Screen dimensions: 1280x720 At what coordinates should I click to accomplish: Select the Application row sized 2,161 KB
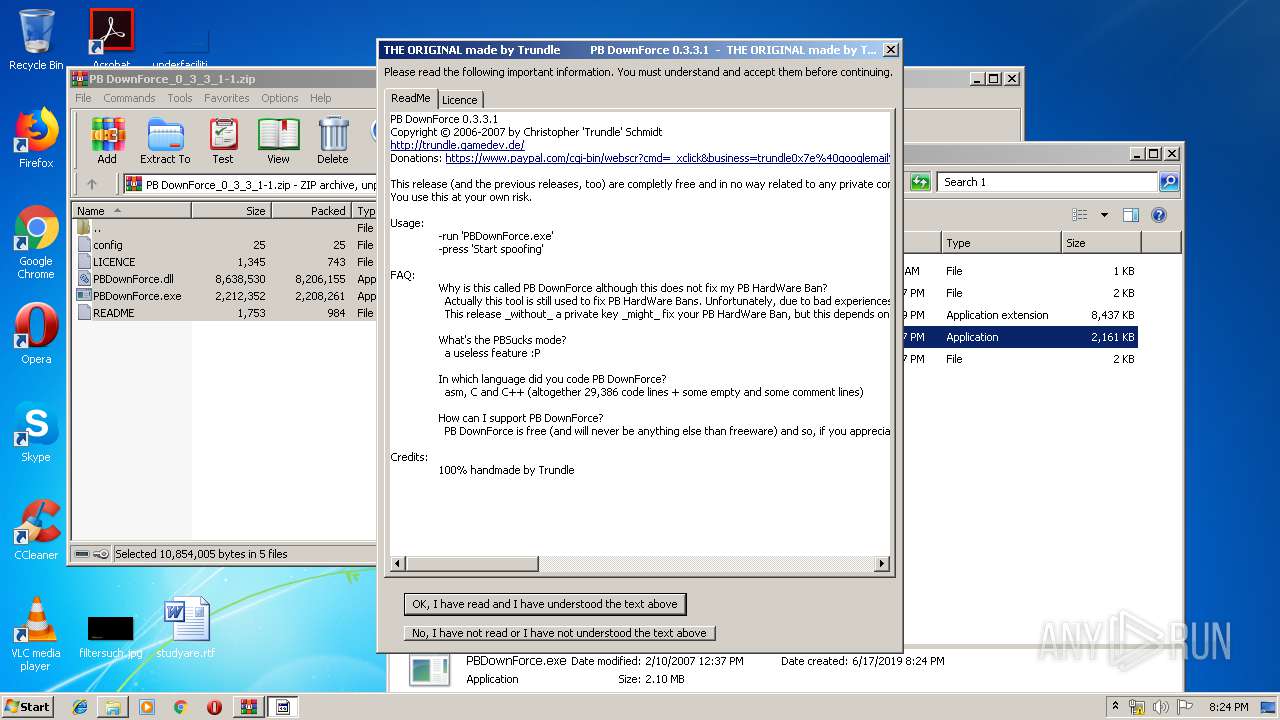point(1020,337)
